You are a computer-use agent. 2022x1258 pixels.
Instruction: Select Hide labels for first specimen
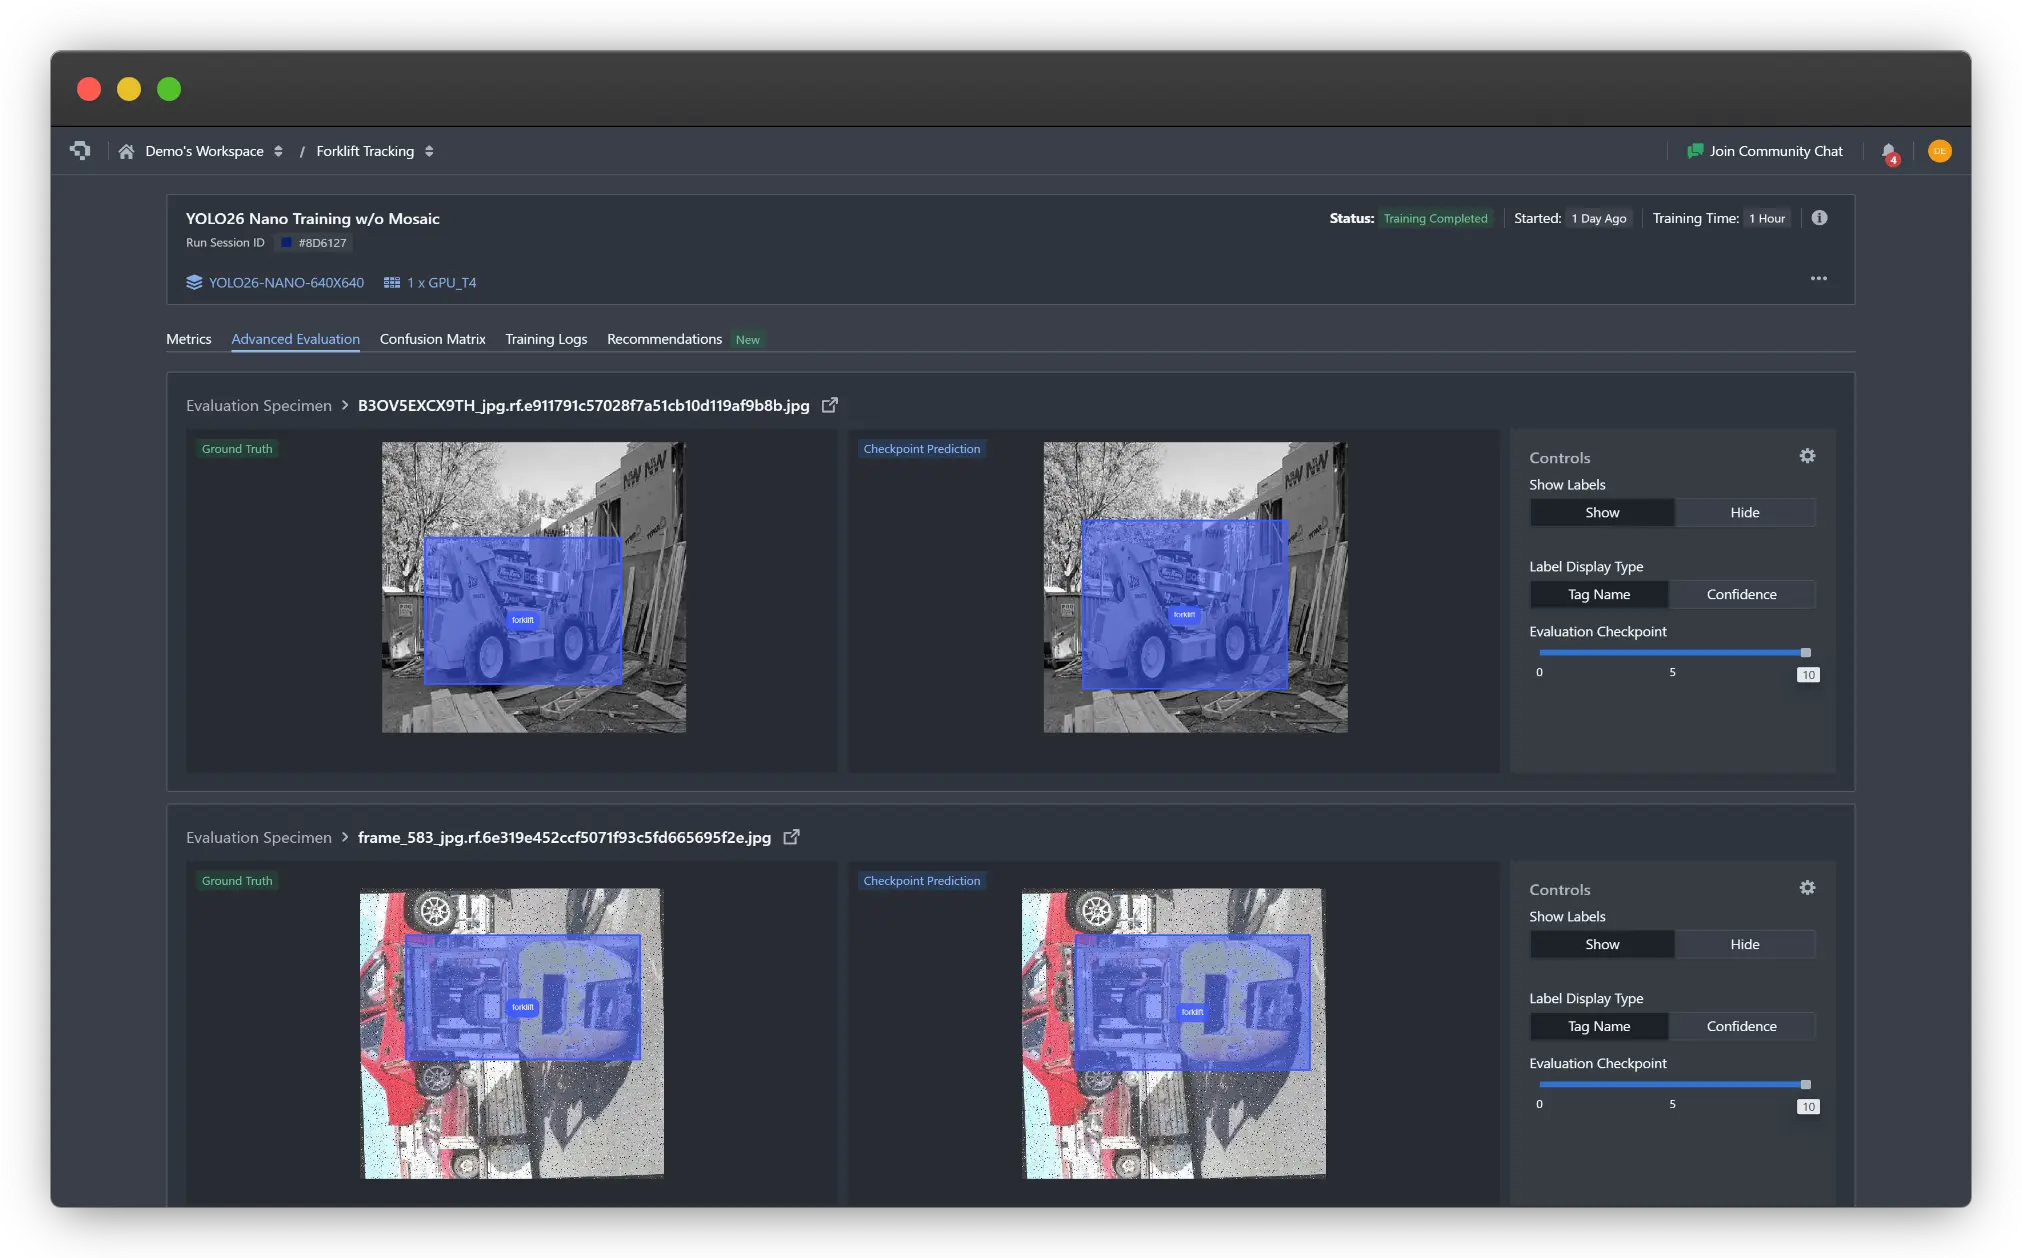pos(1744,513)
